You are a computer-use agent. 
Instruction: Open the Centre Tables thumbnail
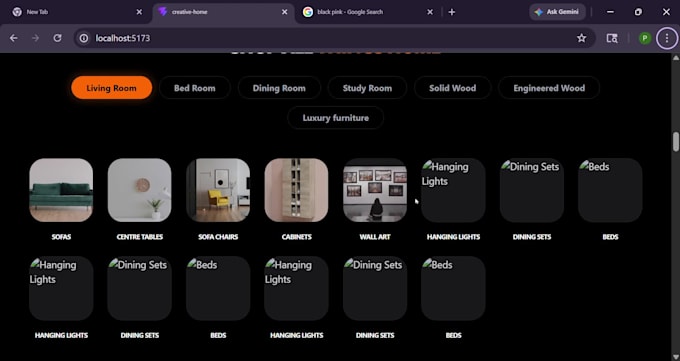click(x=140, y=190)
